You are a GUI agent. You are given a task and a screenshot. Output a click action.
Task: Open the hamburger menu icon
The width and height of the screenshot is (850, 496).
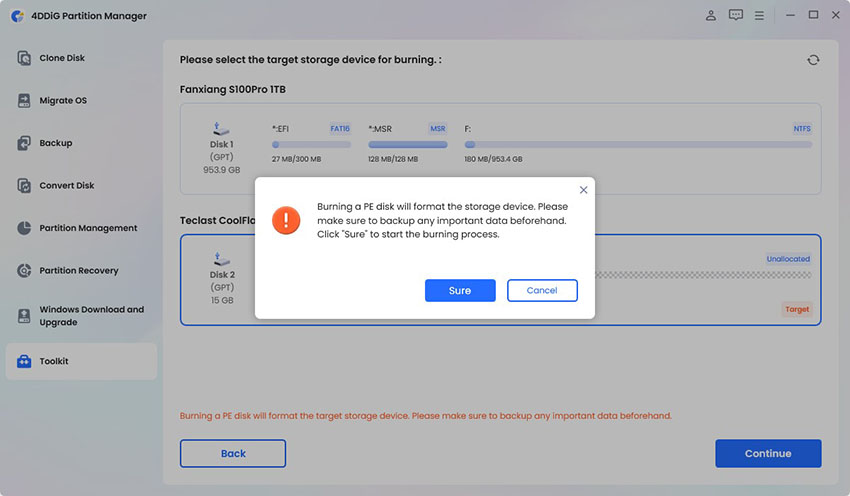759,16
